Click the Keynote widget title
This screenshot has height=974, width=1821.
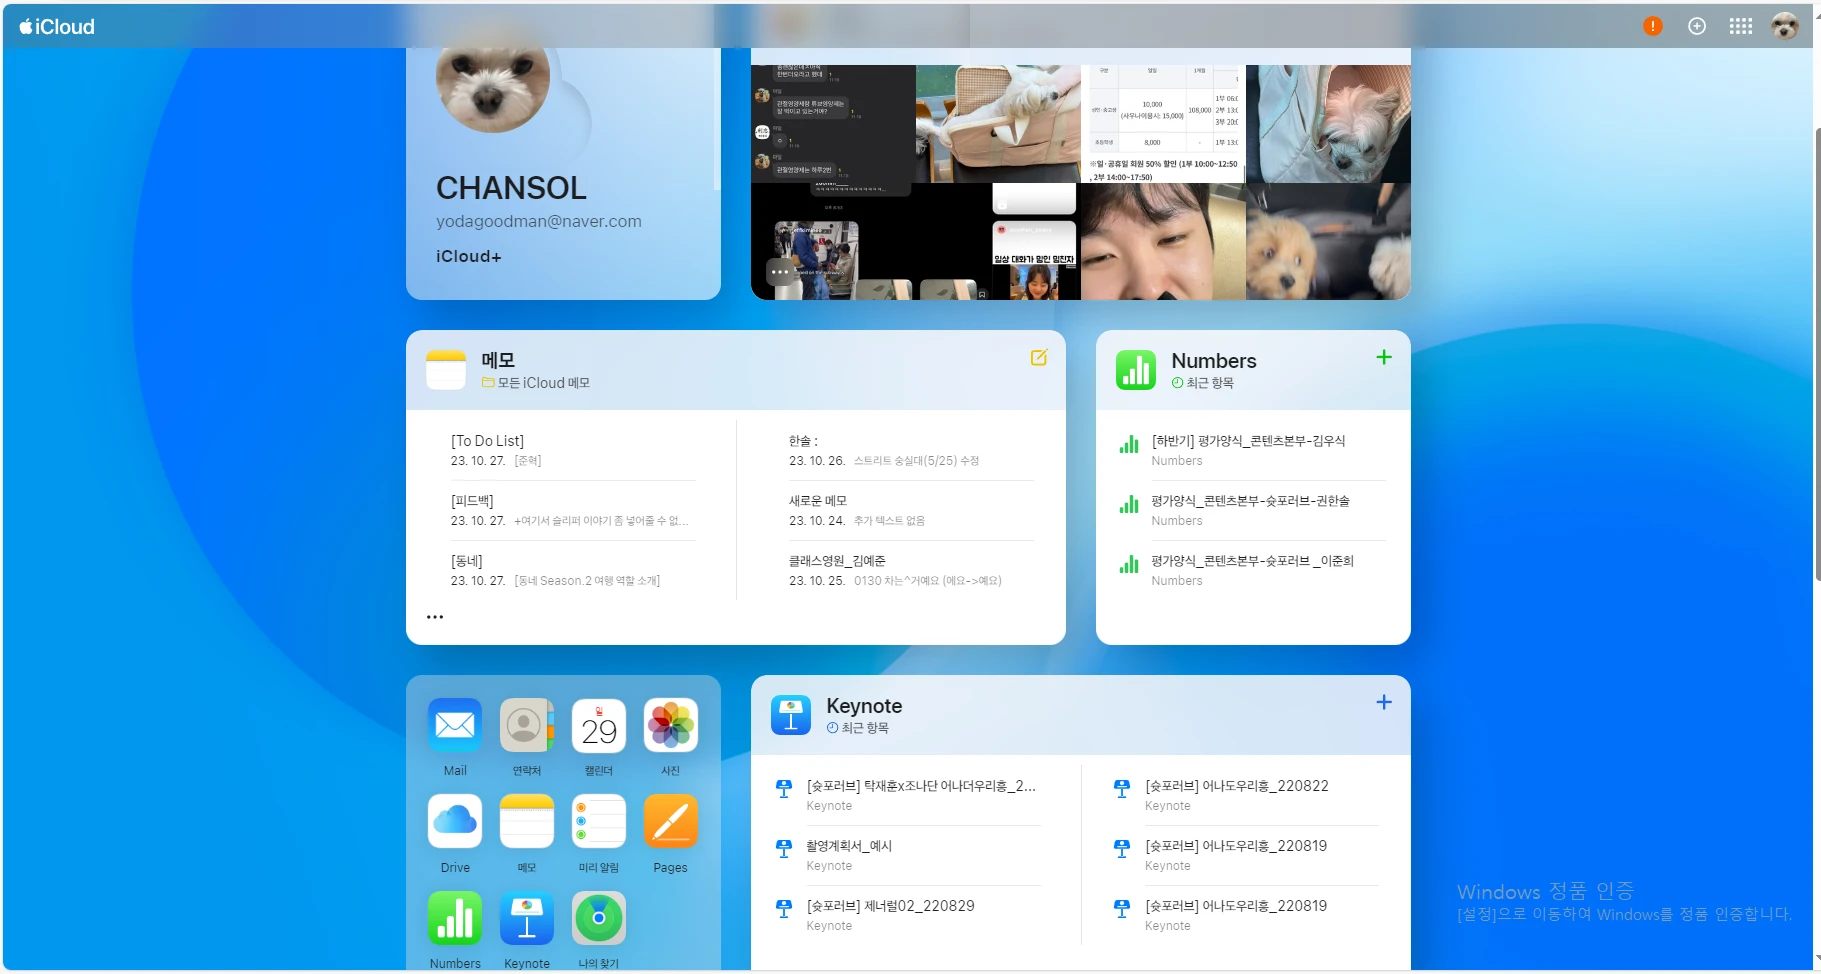tap(864, 706)
